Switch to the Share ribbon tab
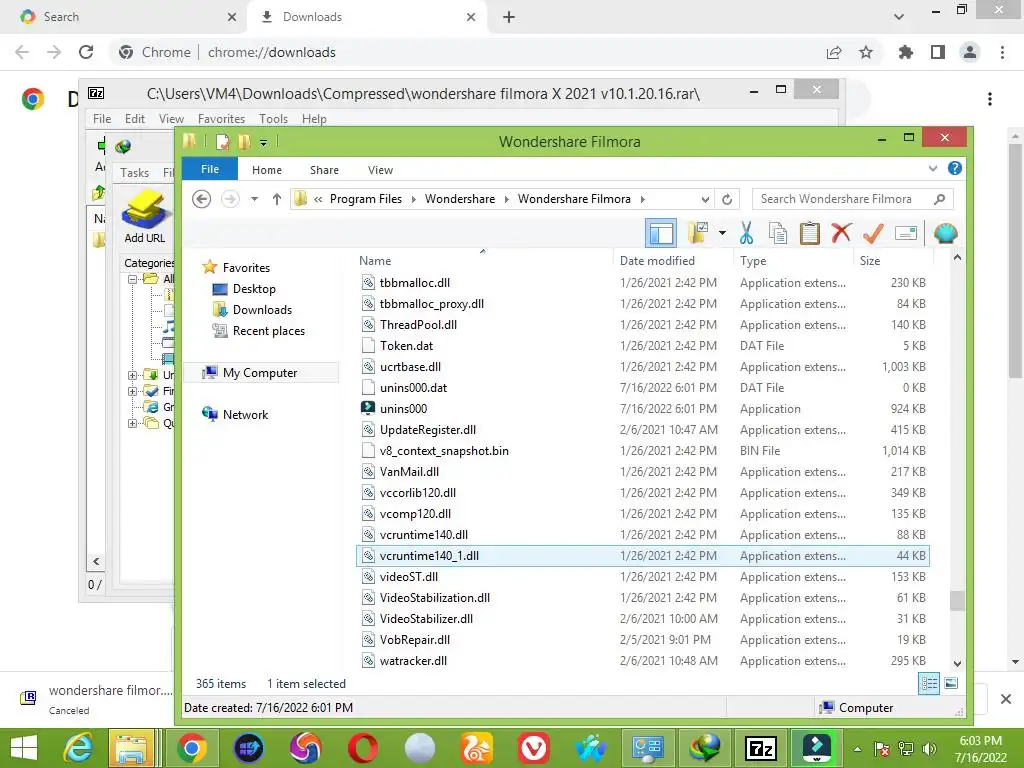 pyautogui.click(x=324, y=170)
